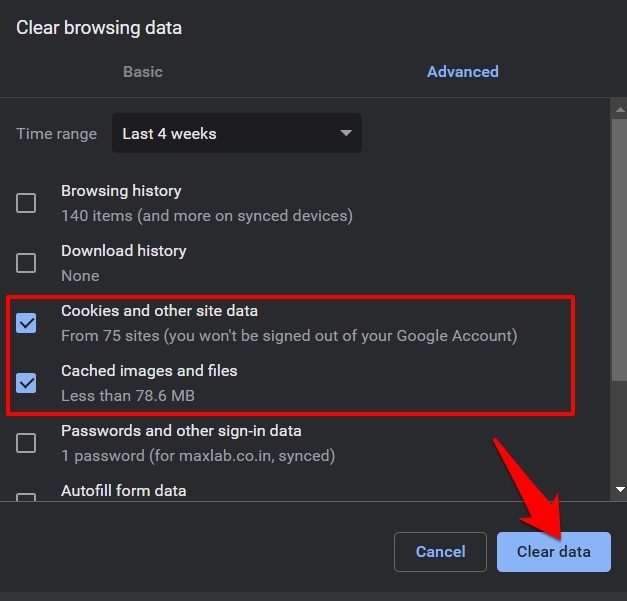
Task: Enable the Browsing history checkbox
Action: point(26,203)
